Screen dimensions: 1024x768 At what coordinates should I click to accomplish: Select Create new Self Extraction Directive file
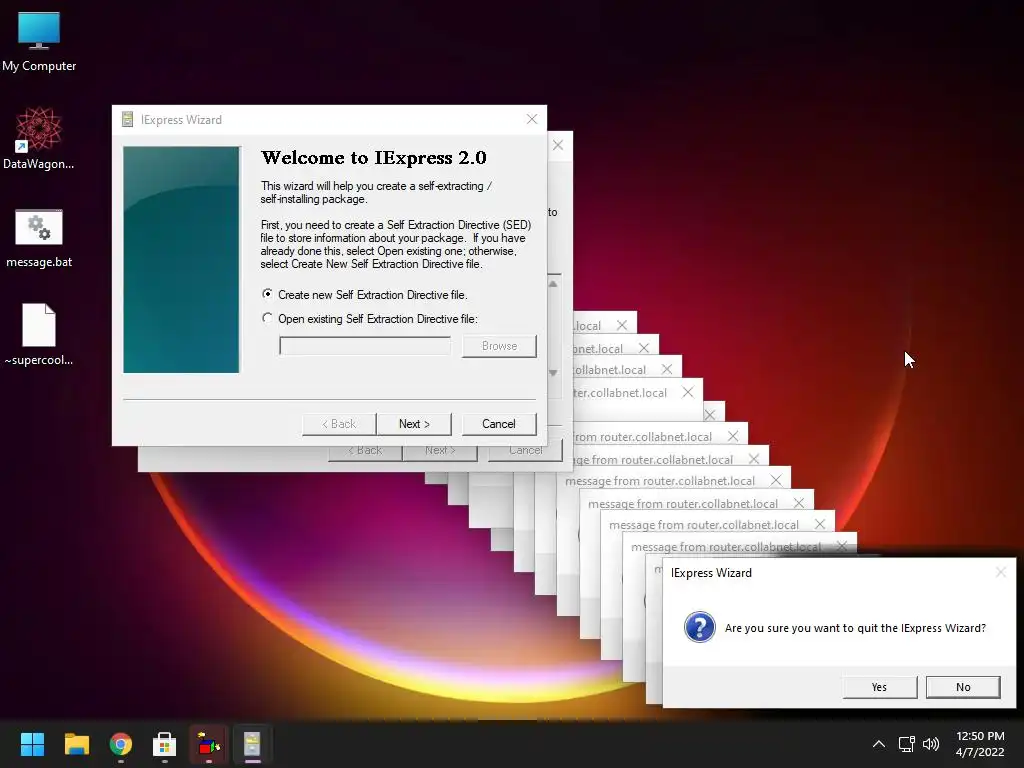click(364, 295)
